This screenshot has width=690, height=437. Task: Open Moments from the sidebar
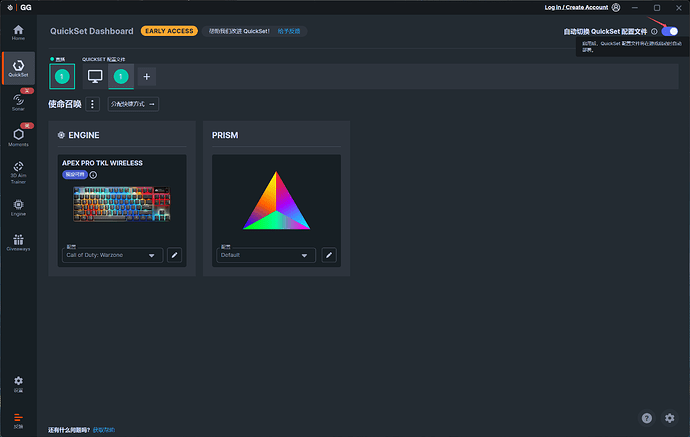tap(18, 137)
